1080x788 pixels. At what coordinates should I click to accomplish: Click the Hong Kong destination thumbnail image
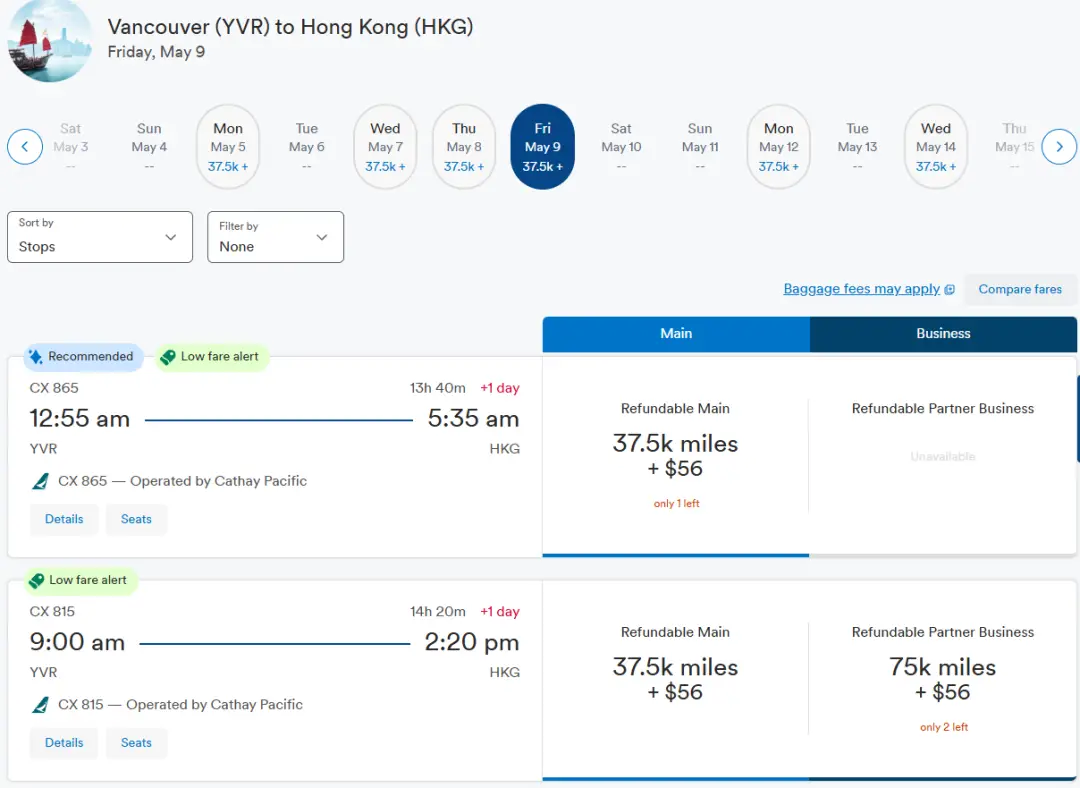pyautogui.click(x=49, y=41)
